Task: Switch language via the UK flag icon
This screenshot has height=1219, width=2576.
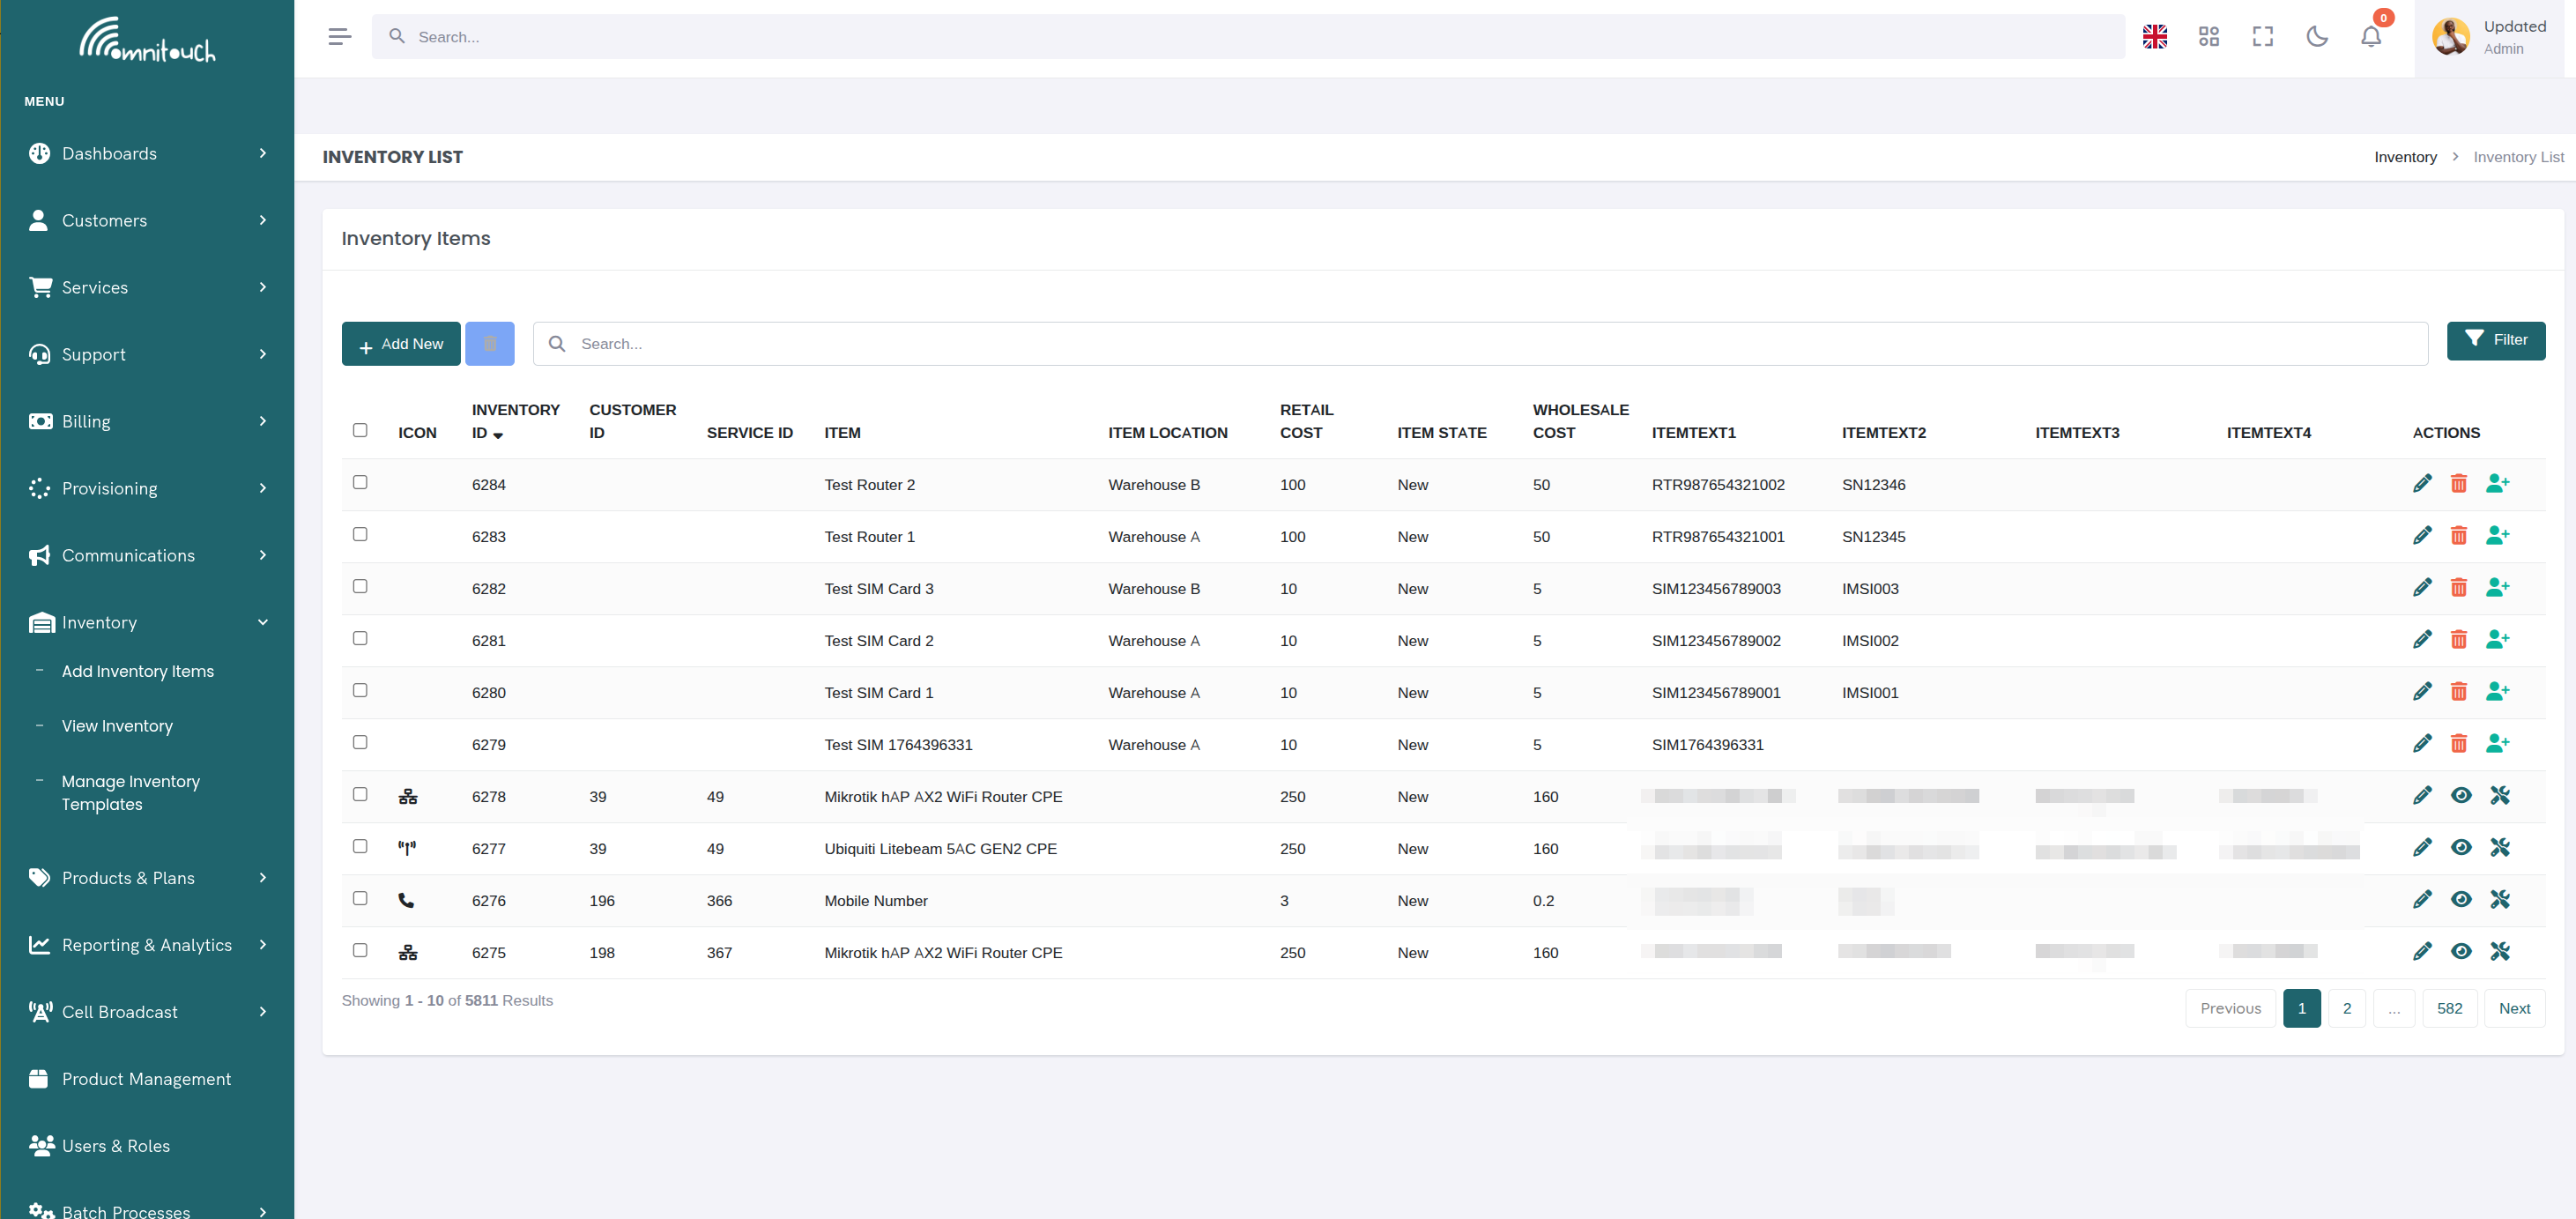Action: 2155,36
